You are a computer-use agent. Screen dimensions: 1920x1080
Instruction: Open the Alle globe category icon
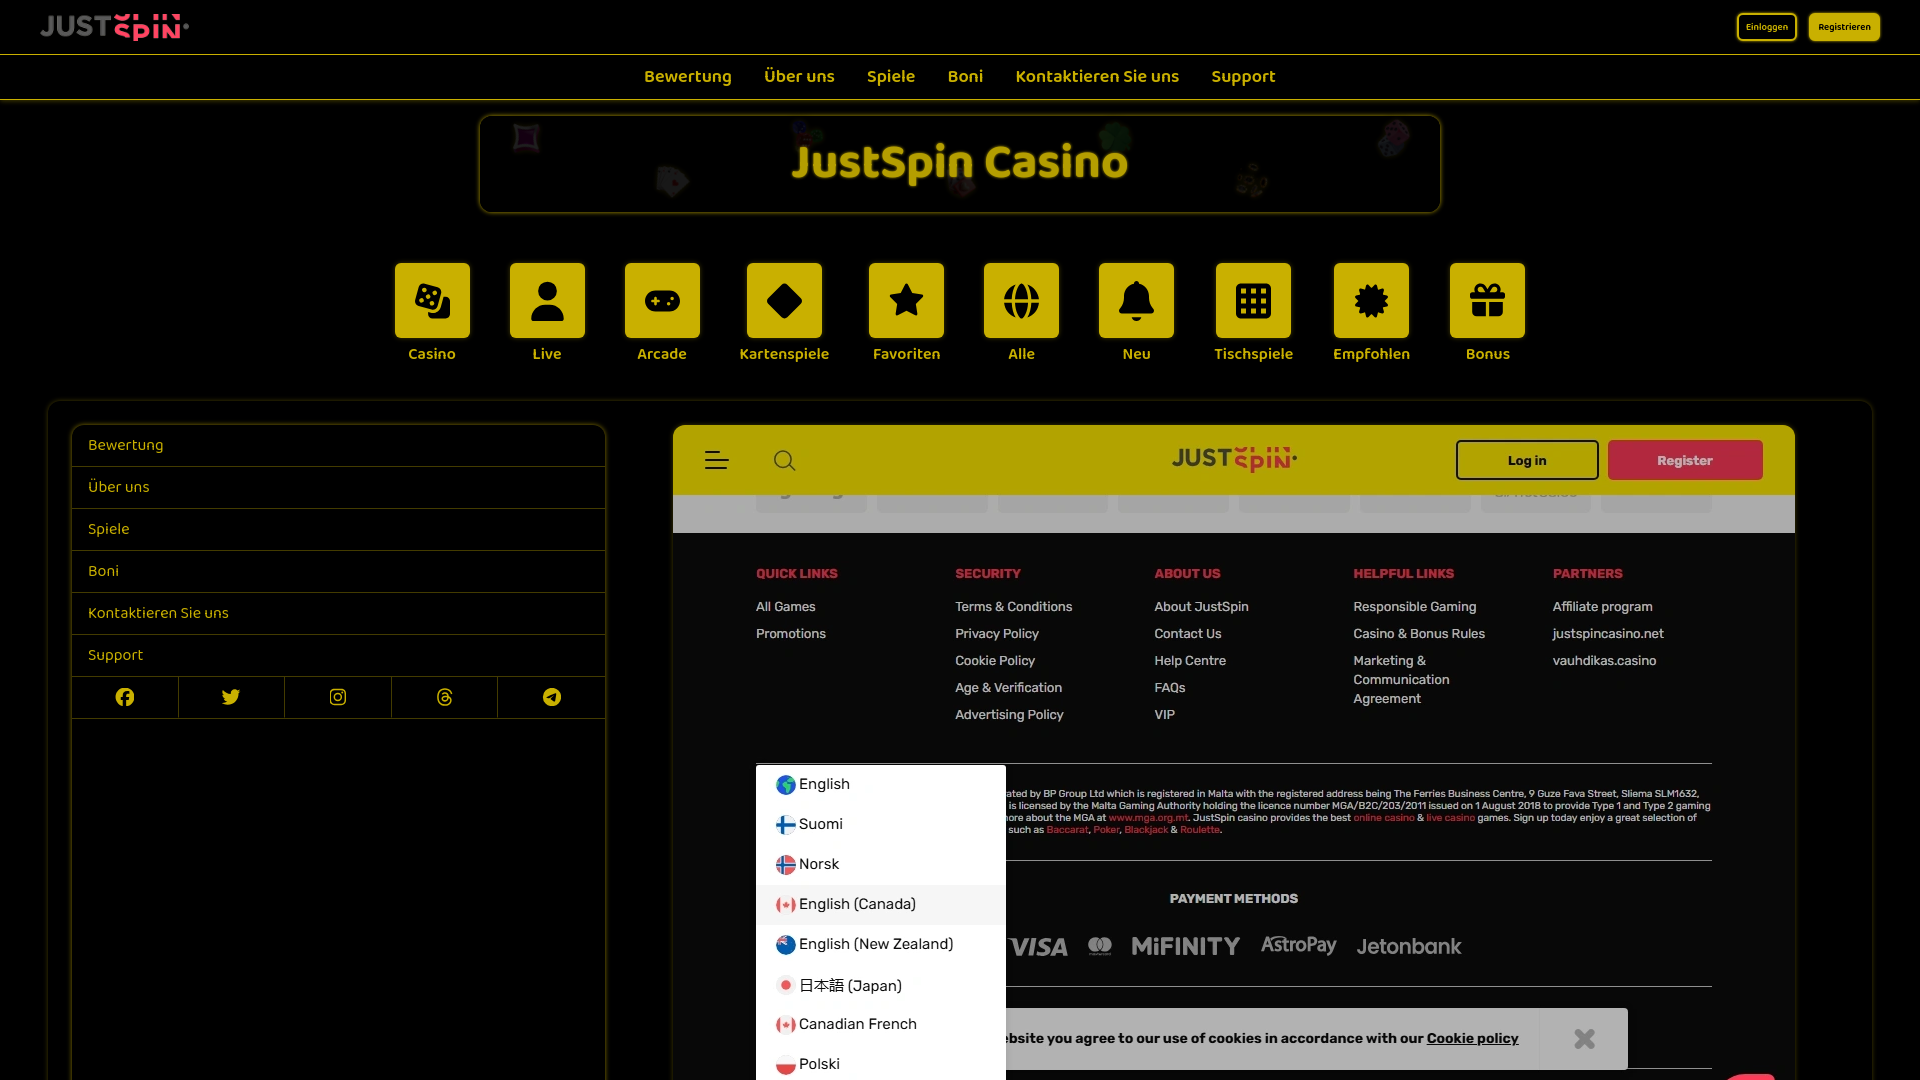pyautogui.click(x=1021, y=300)
